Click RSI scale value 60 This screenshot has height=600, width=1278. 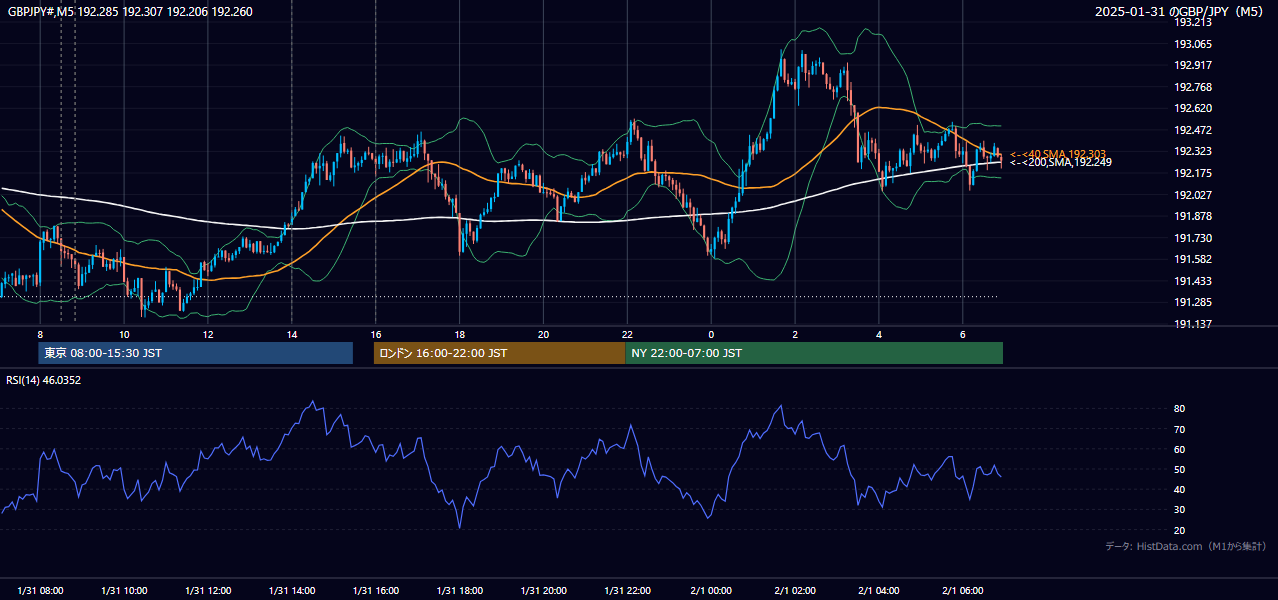point(1180,449)
